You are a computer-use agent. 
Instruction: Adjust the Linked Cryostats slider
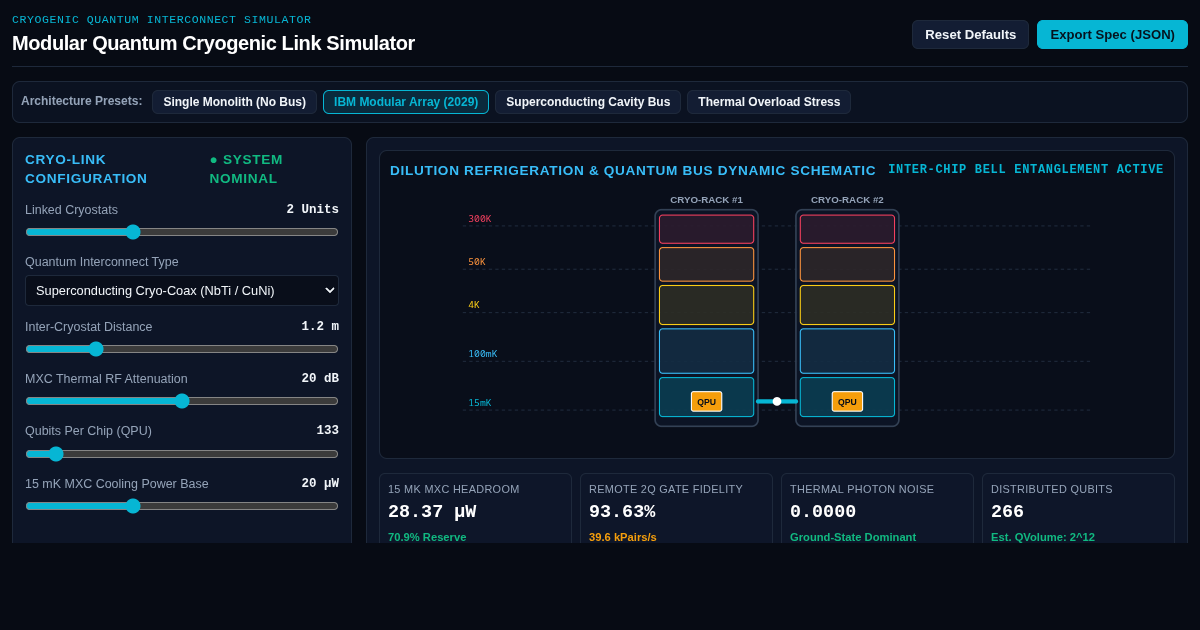pos(182,232)
